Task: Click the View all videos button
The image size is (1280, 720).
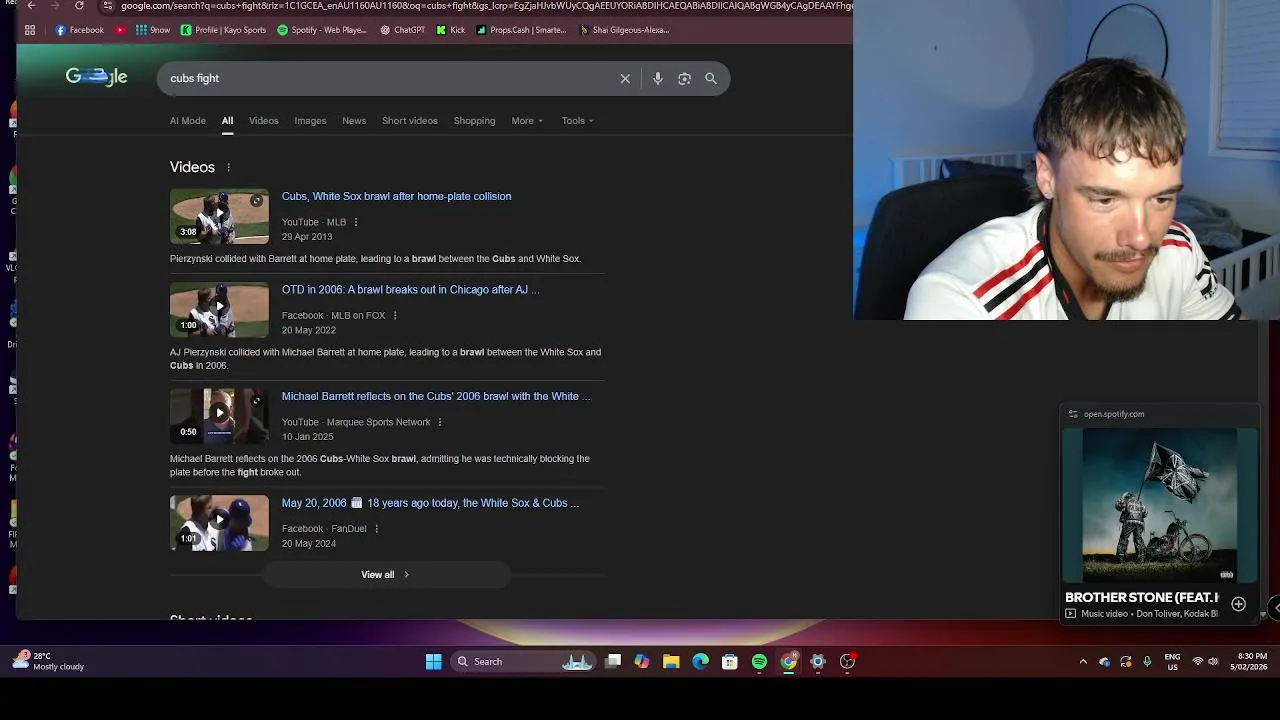Action: pos(387,575)
